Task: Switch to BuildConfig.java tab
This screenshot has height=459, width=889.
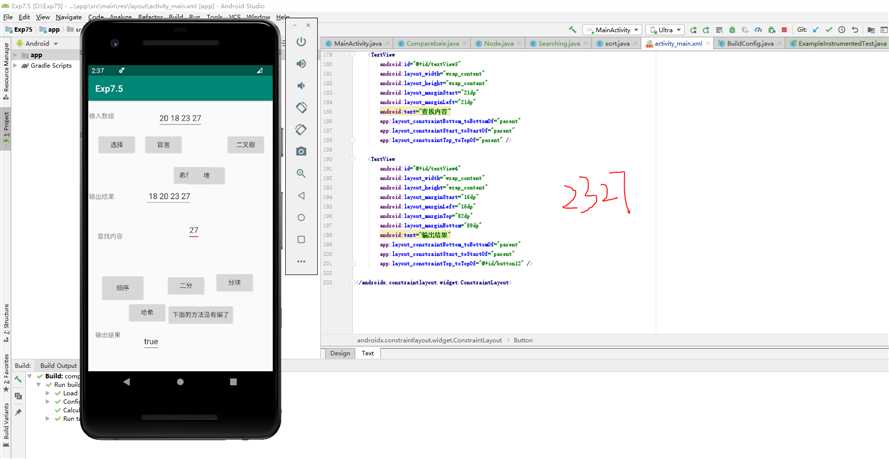Action: point(750,44)
